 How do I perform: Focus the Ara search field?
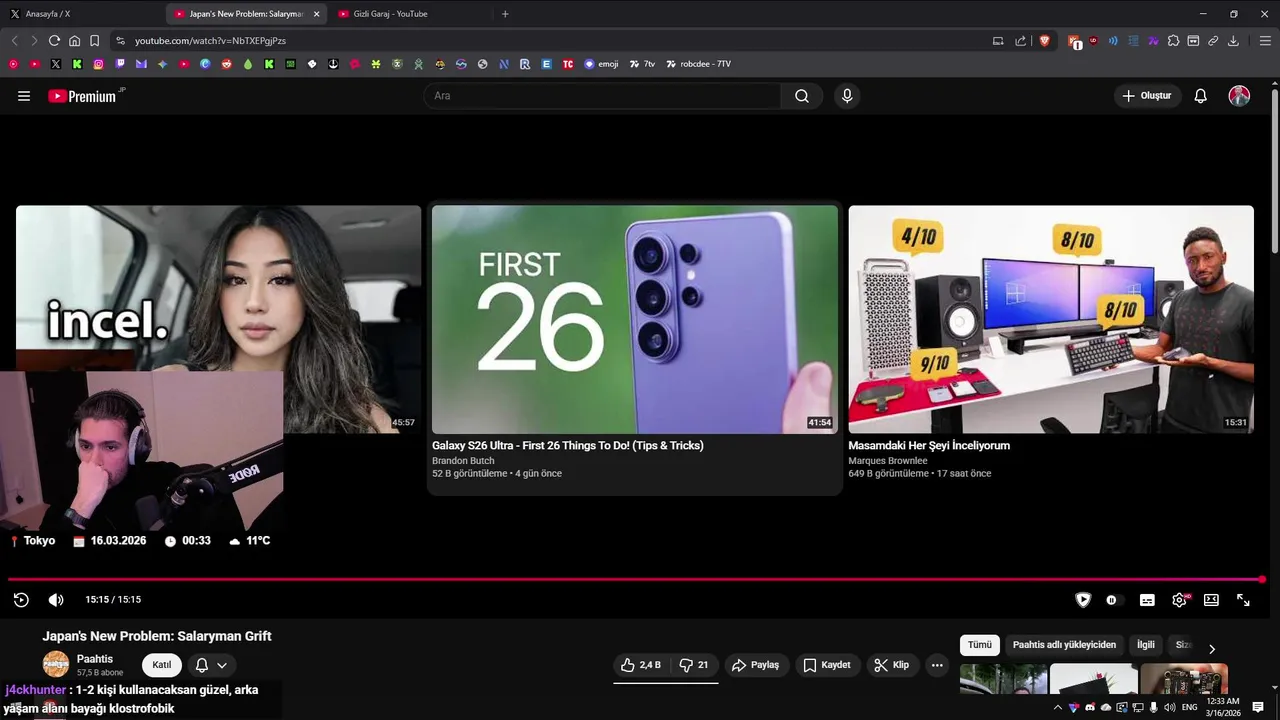[603, 96]
